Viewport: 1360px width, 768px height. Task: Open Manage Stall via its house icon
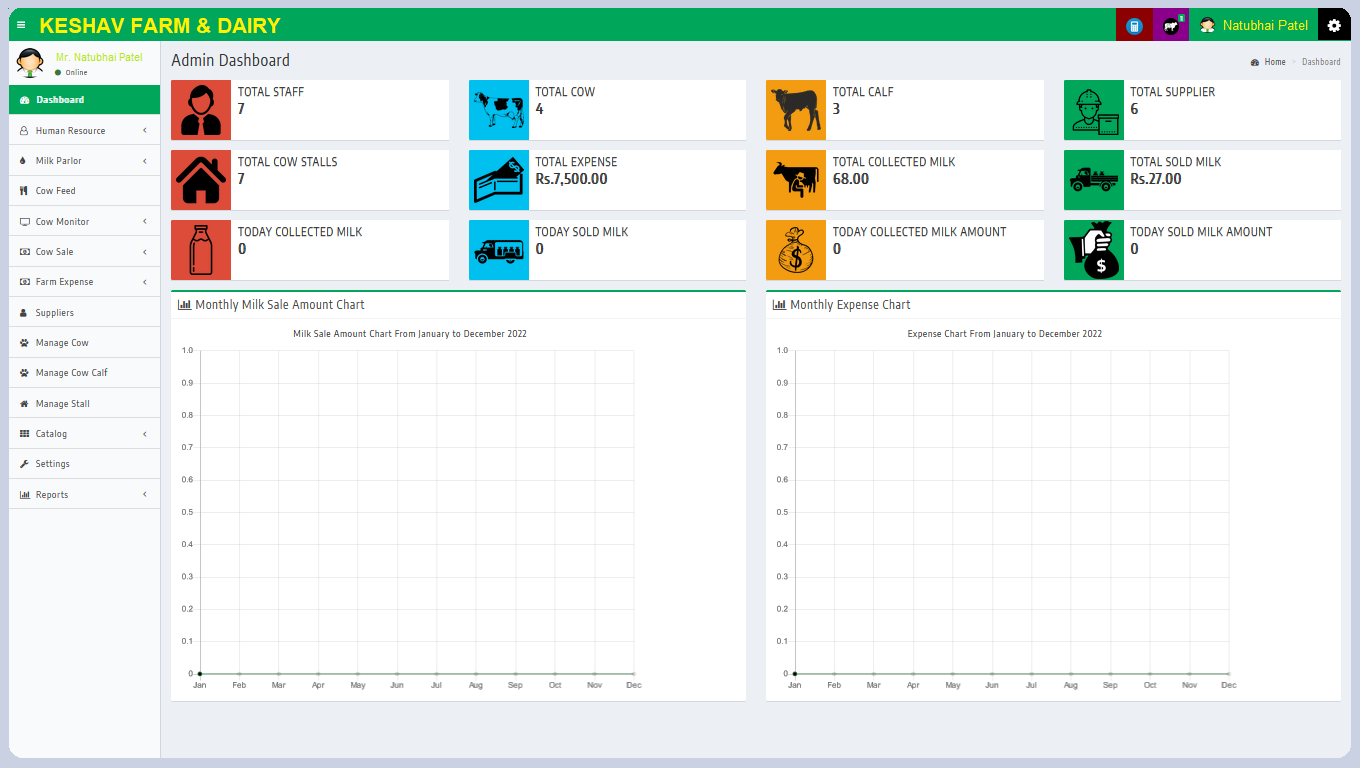pyautogui.click(x=22, y=403)
